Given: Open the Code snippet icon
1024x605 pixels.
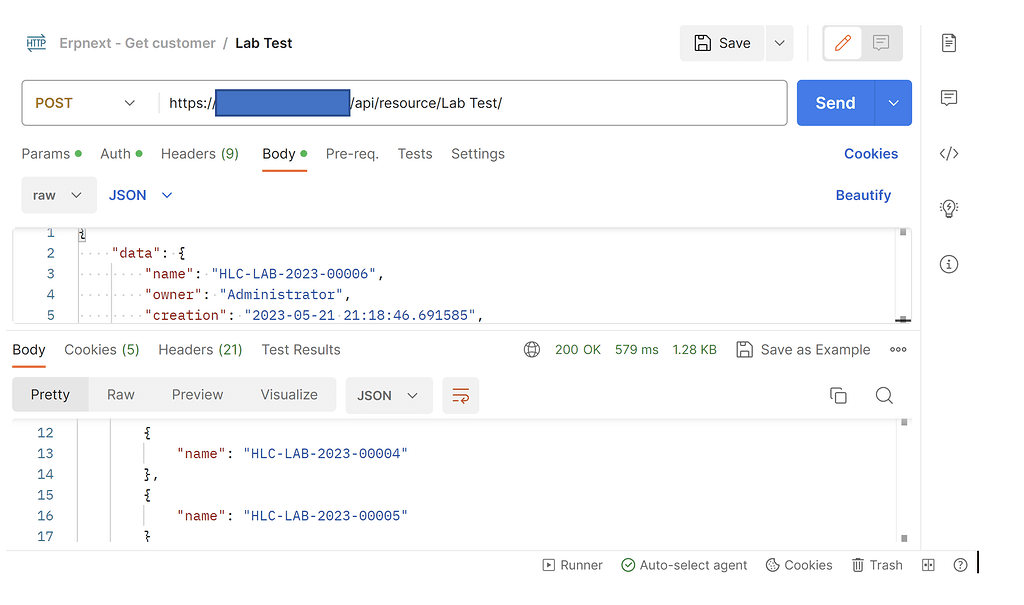Looking at the screenshot, I should (x=949, y=154).
